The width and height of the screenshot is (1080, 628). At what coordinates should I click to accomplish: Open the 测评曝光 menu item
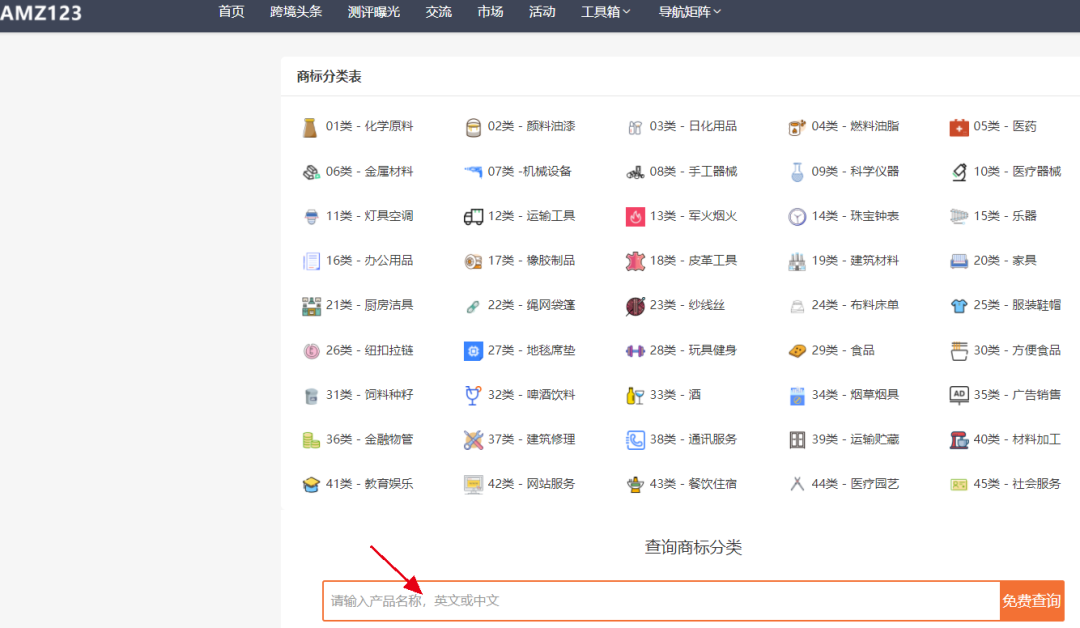(x=373, y=13)
